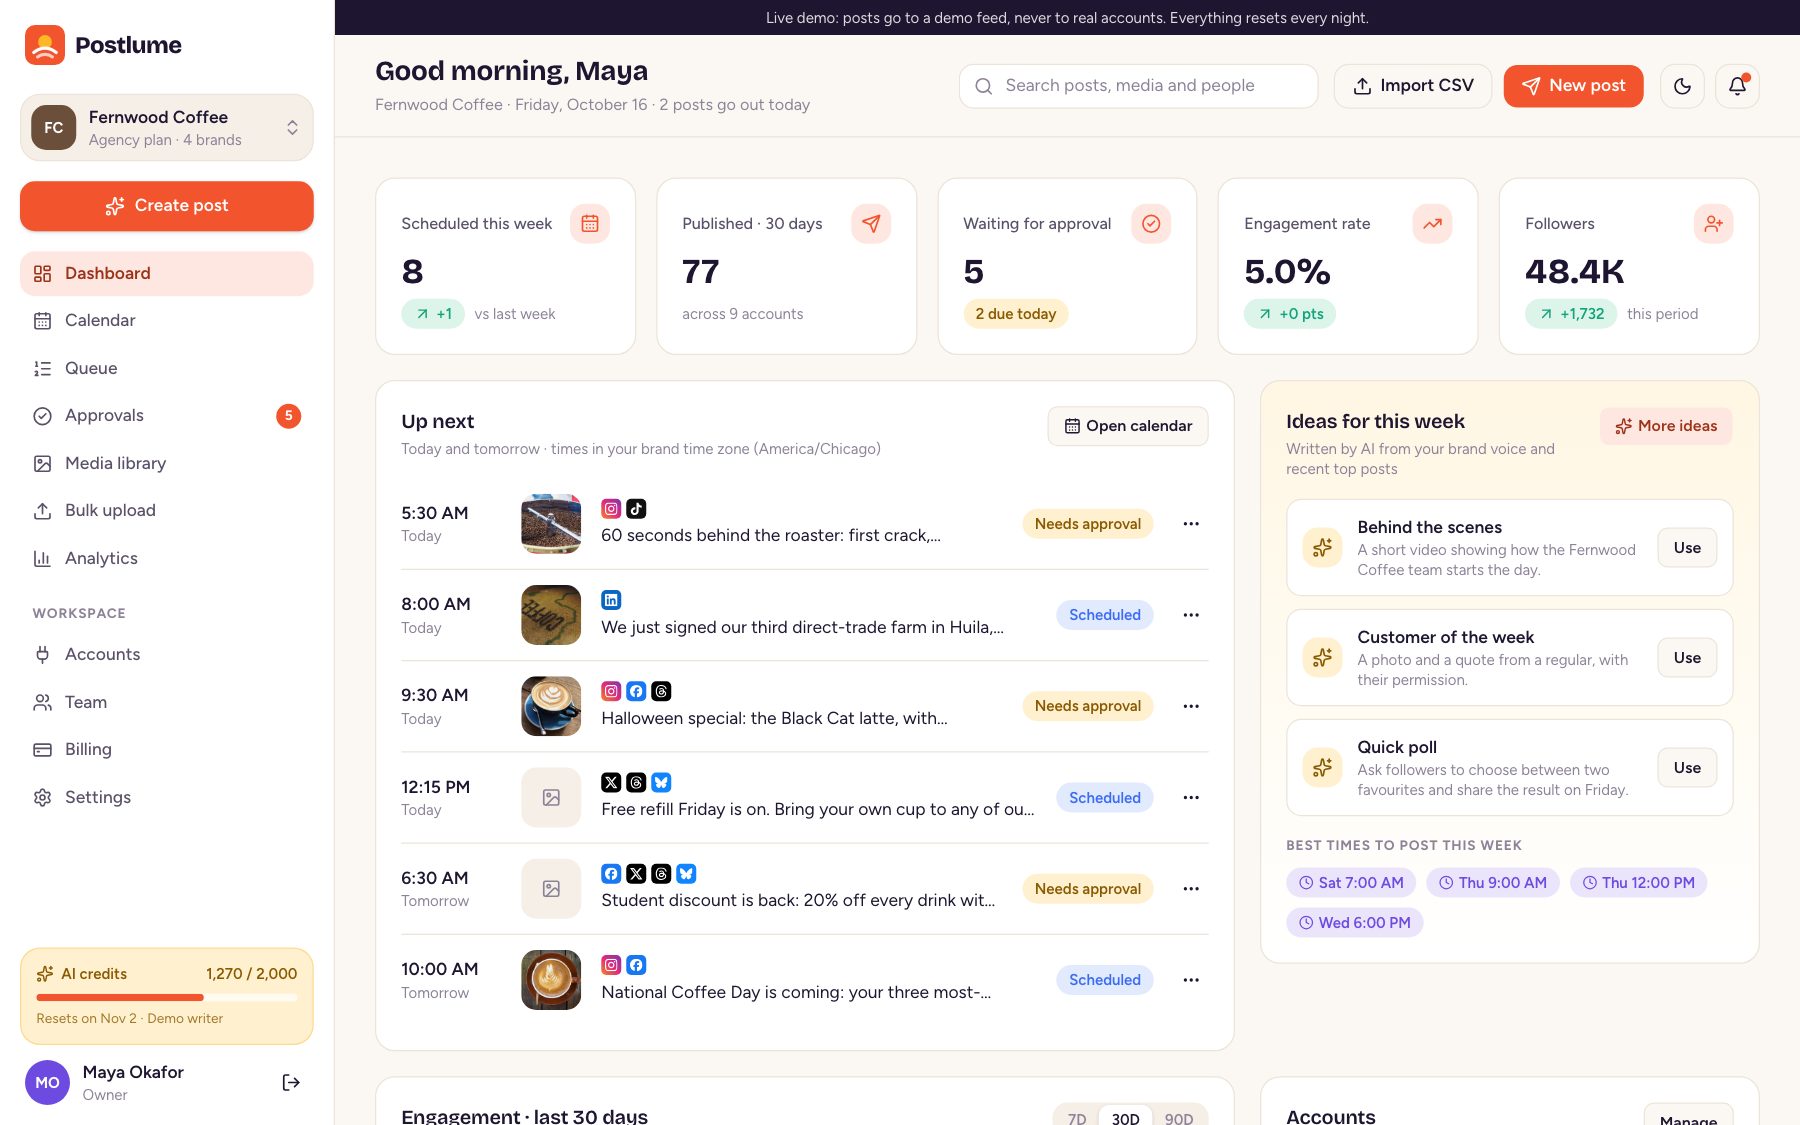Viewport: 1800px width, 1125px height.
Task: Go to Media library
Action: click(167, 463)
